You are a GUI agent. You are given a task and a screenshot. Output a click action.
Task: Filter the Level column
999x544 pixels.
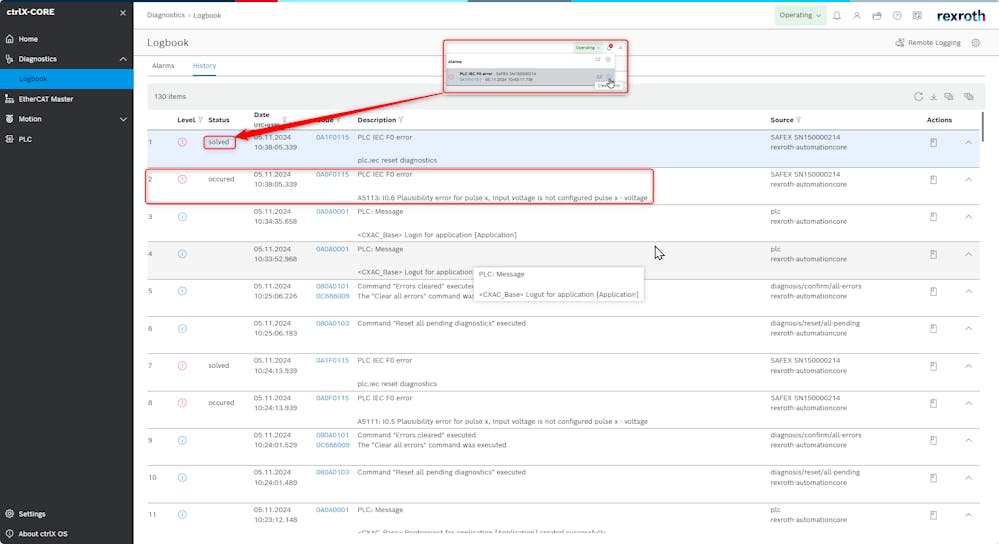click(x=200, y=120)
